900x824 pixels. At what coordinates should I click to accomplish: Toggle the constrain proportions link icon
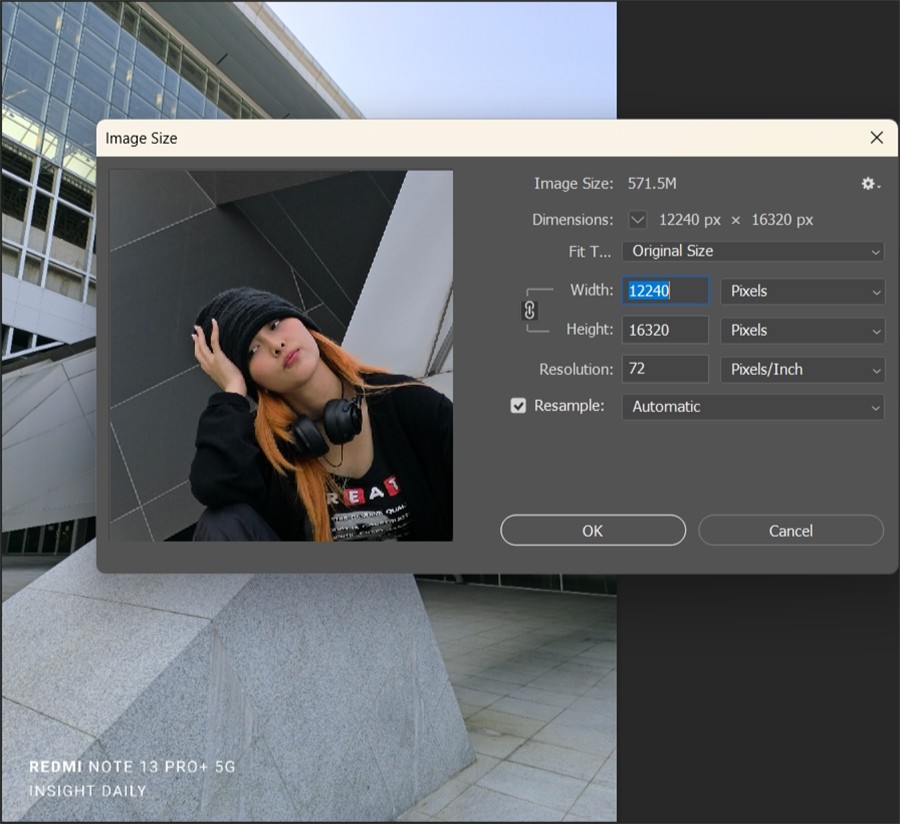[530, 310]
